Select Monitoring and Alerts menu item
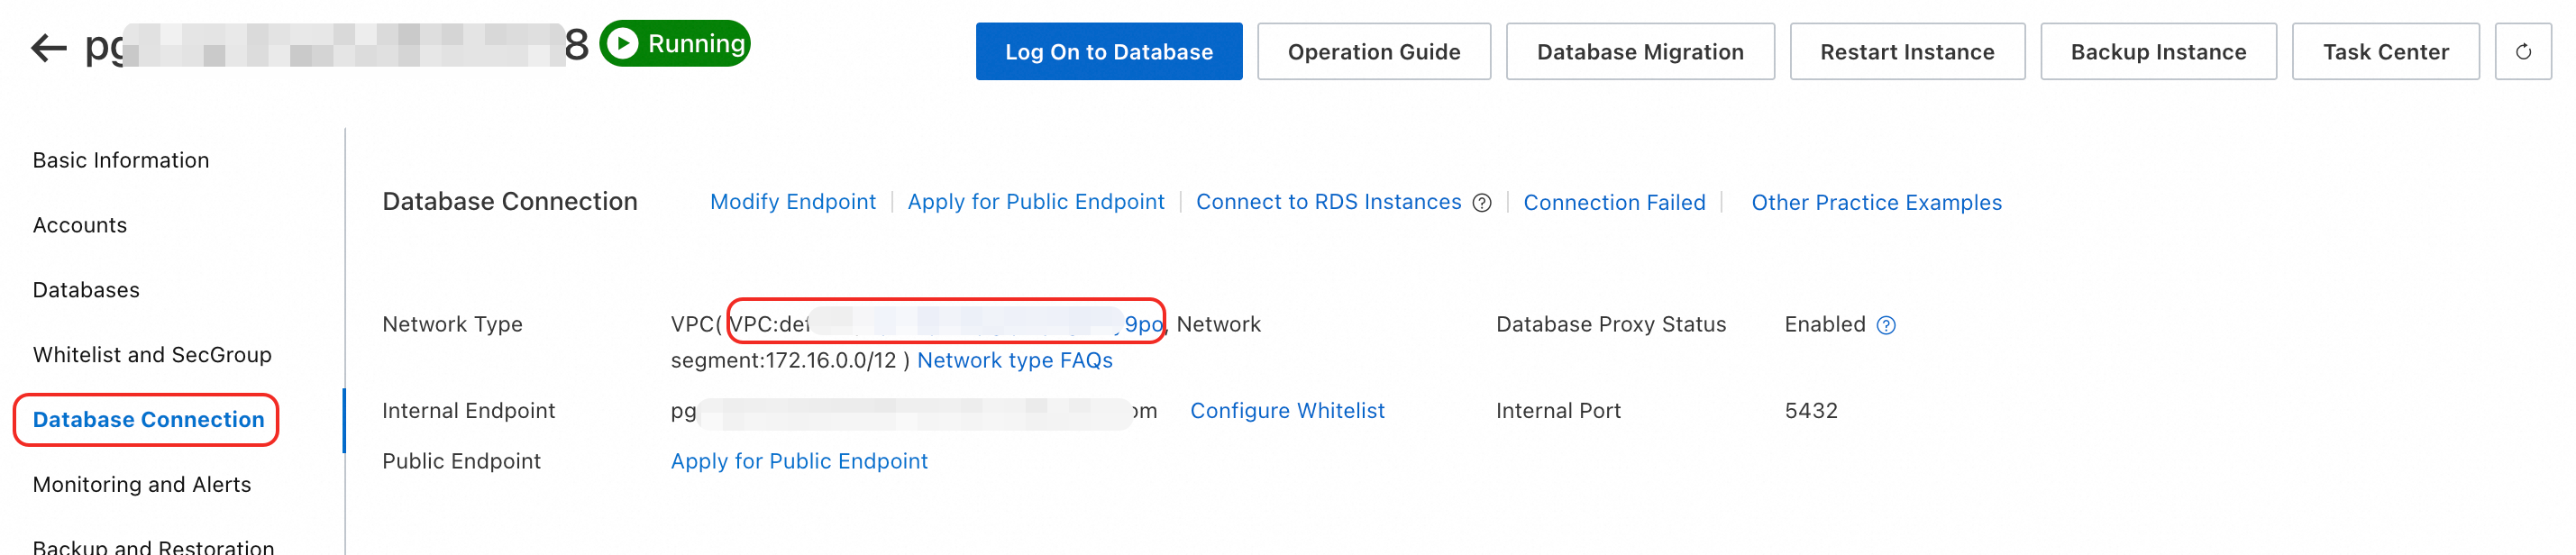Screen dimensions: 2576x555 [x=142, y=485]
